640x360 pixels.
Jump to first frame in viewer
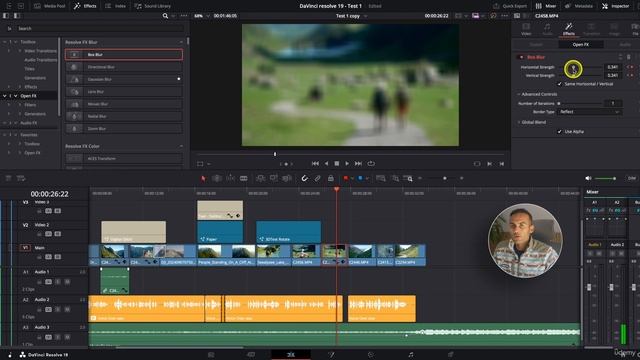pyautogui.click(x=315, y=164)
